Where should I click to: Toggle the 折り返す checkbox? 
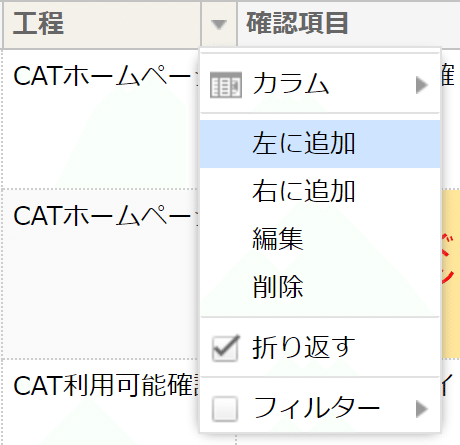(225, 348)
